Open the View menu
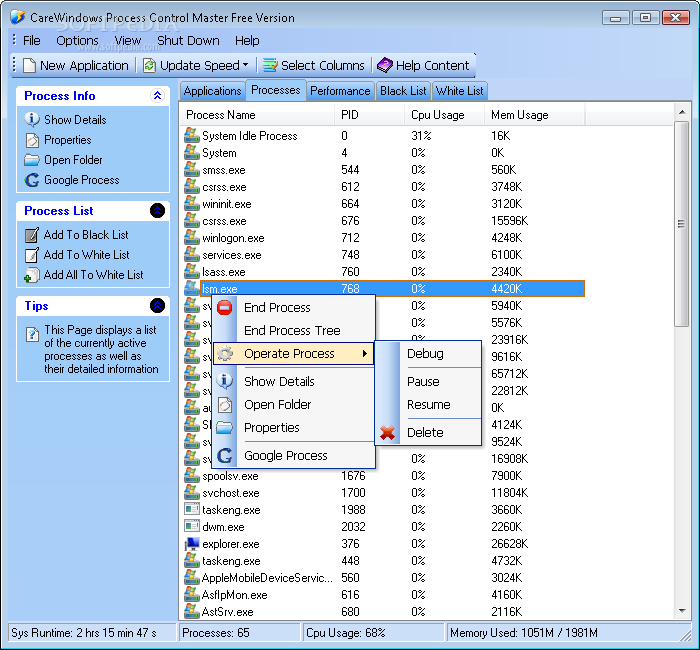 128,41
